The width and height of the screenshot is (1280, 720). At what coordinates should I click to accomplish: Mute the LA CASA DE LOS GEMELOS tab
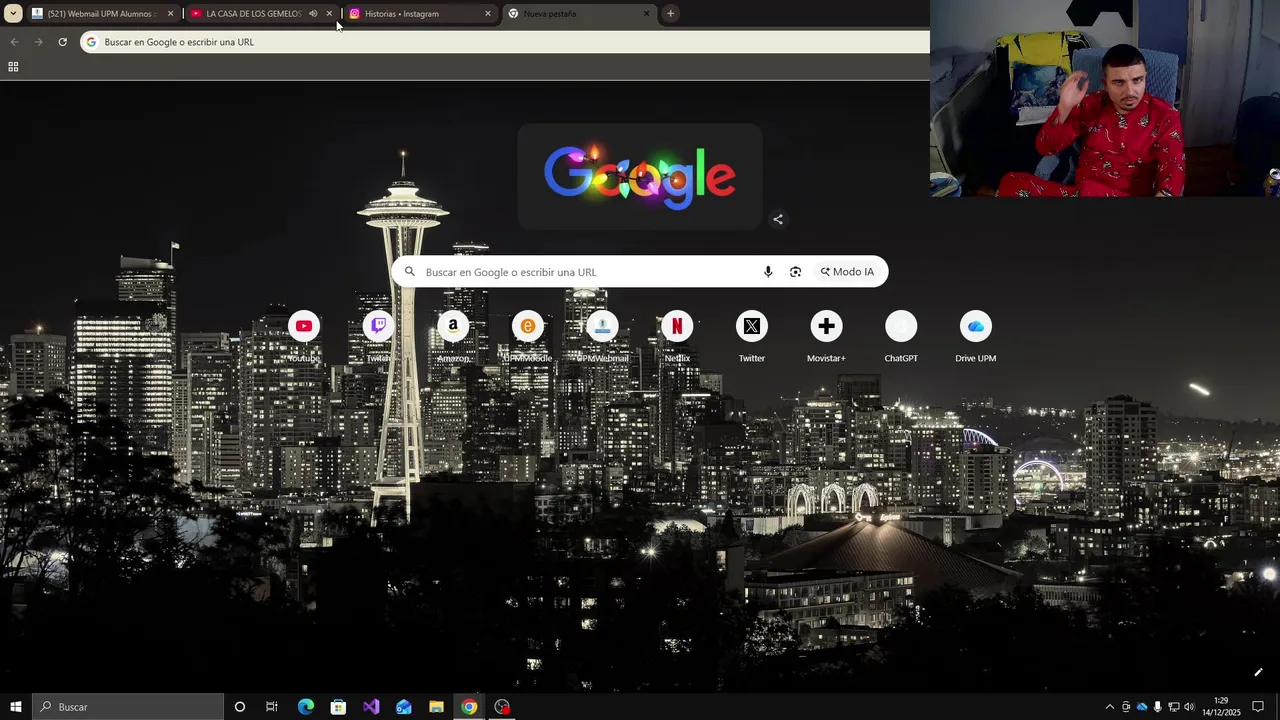point(313,14)
